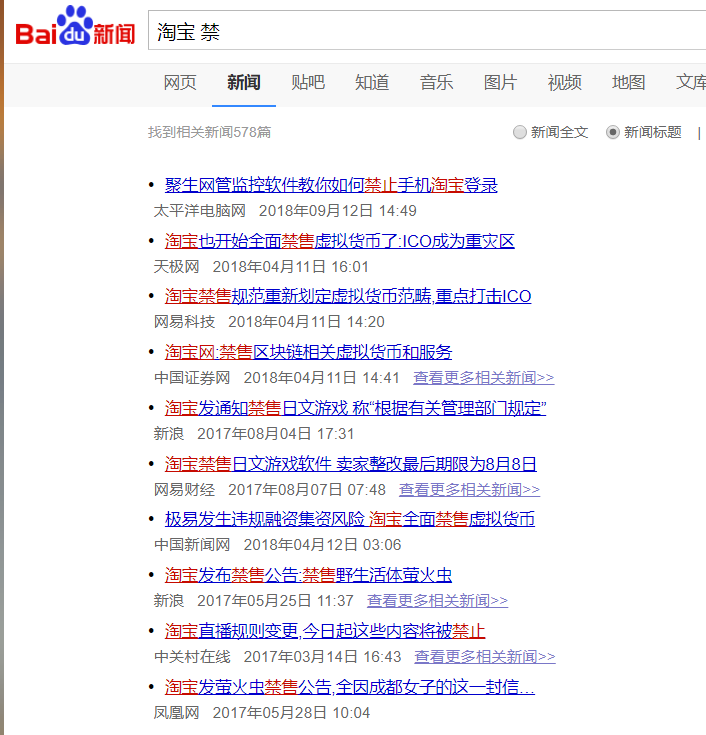Click source text 凤凰网 2017年05月28日 10:04
The height and width of the screenshot is (735, 706).
coord(262,713)
